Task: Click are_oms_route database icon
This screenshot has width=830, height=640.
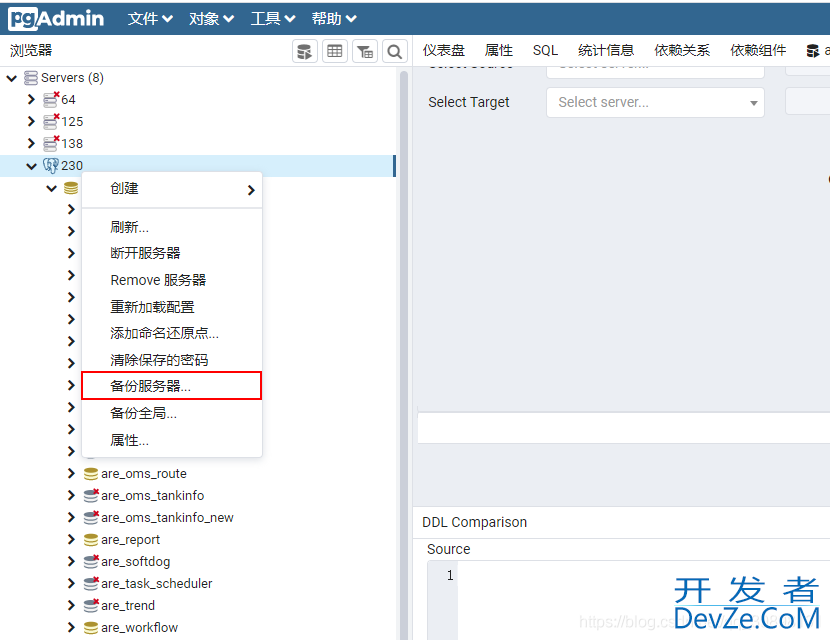Action: [91, 474]
